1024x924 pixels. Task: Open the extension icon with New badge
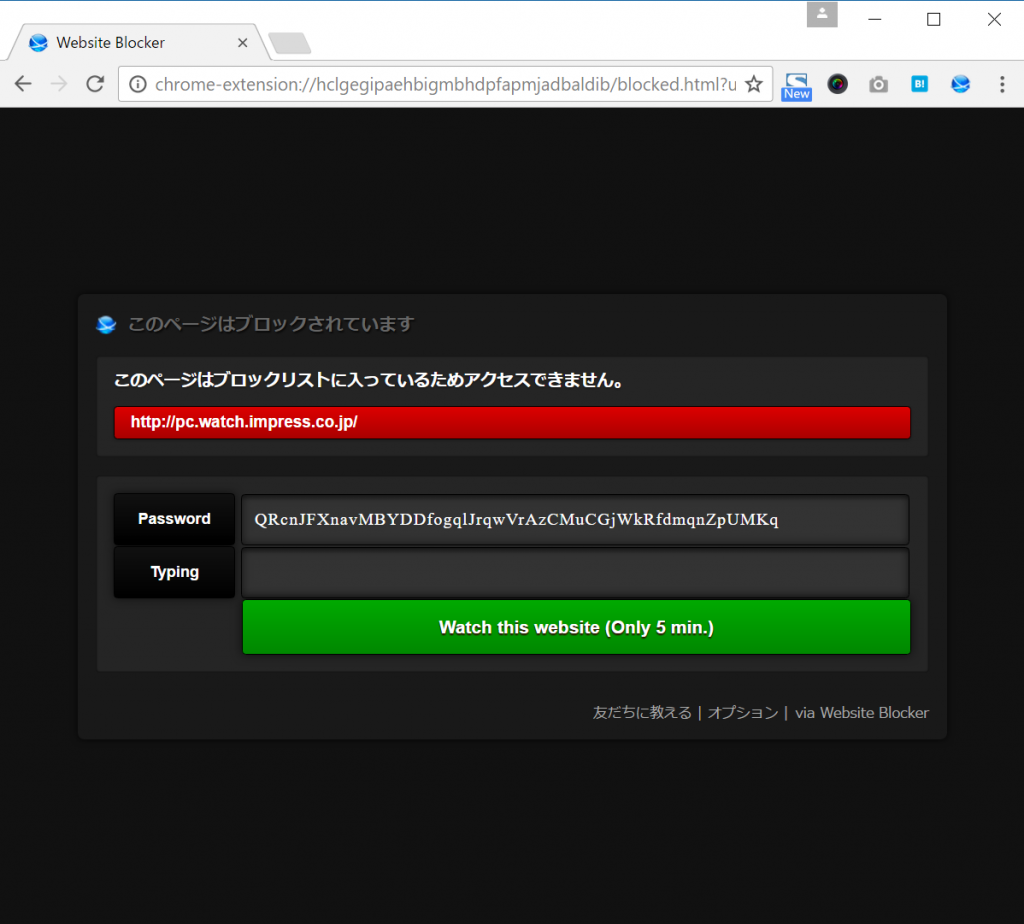(x=796, y=85)
